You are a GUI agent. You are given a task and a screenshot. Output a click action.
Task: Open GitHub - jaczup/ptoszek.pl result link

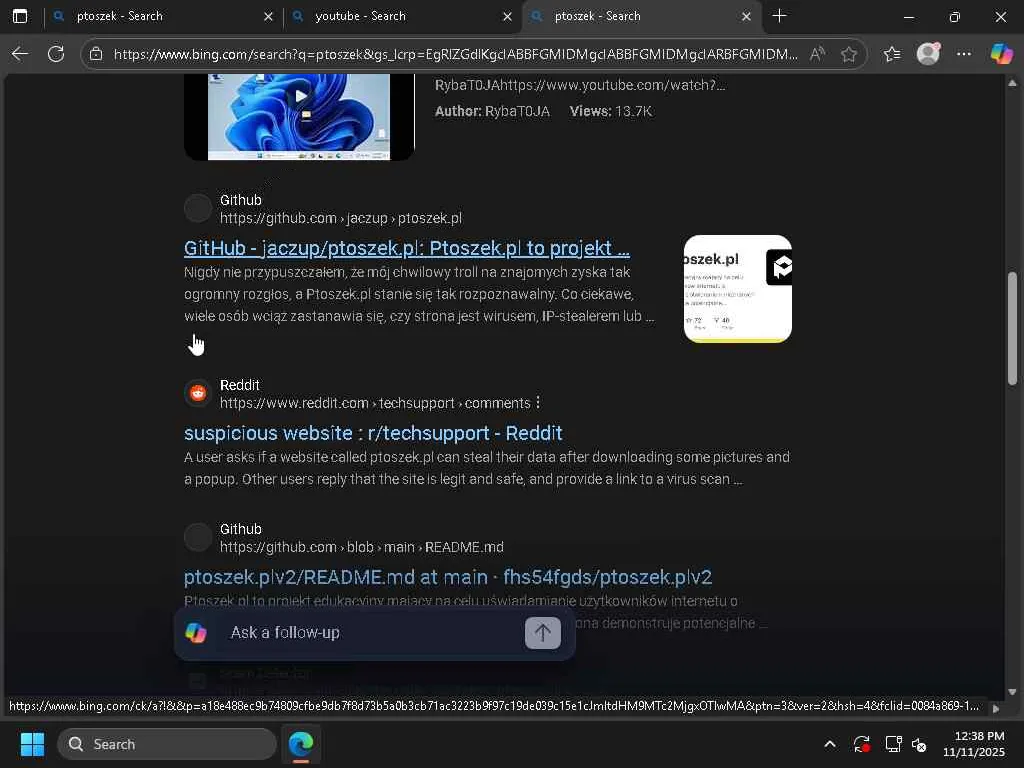pyautogui.click(x=407, y=248)
